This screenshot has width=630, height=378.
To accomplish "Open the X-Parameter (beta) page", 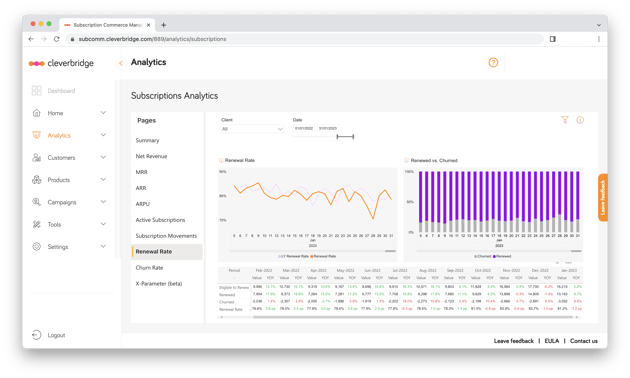I will tap(159, 284).
